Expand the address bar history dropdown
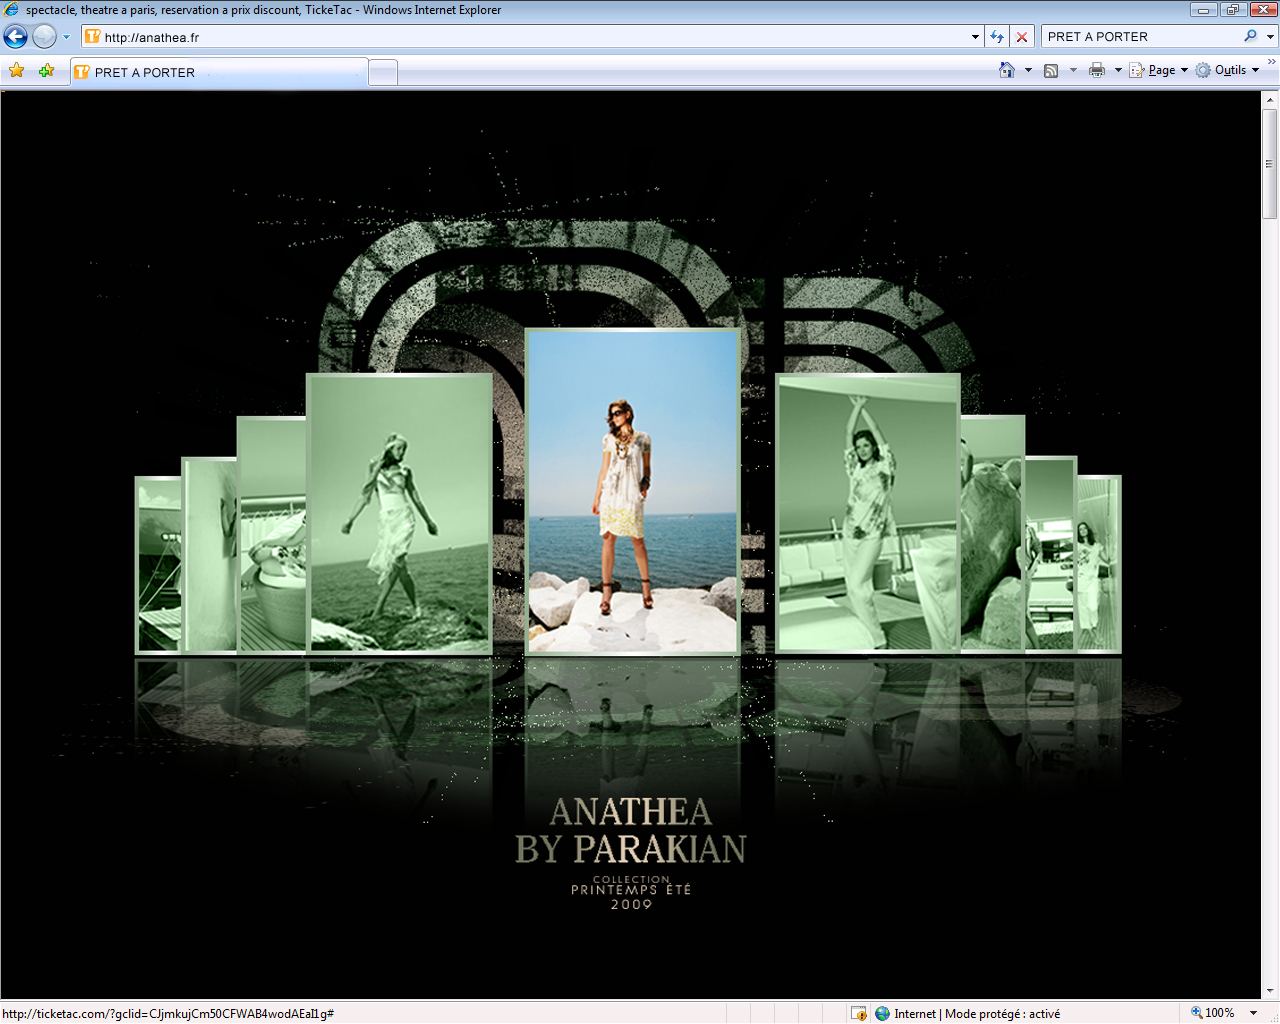The height and width of the screenshot is (1024, 1280). [x=975, y=37]
